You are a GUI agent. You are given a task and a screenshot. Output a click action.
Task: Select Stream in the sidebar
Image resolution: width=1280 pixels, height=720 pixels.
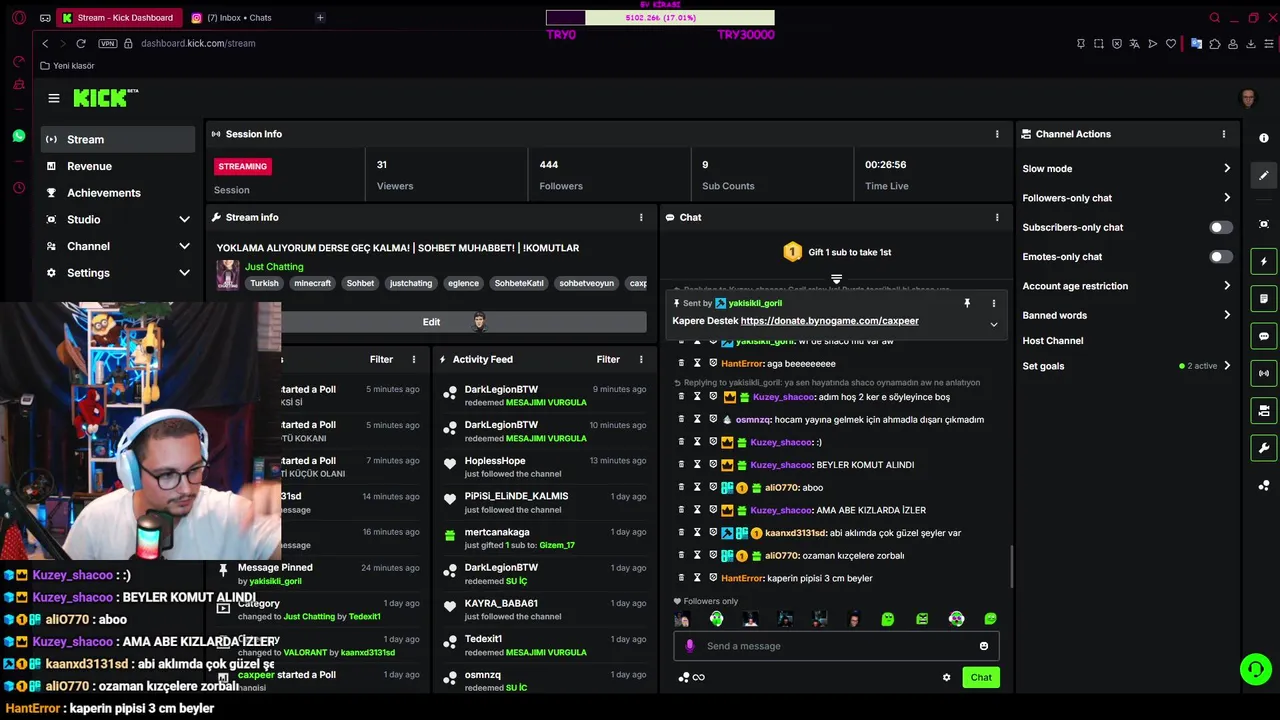click(118, 139)
